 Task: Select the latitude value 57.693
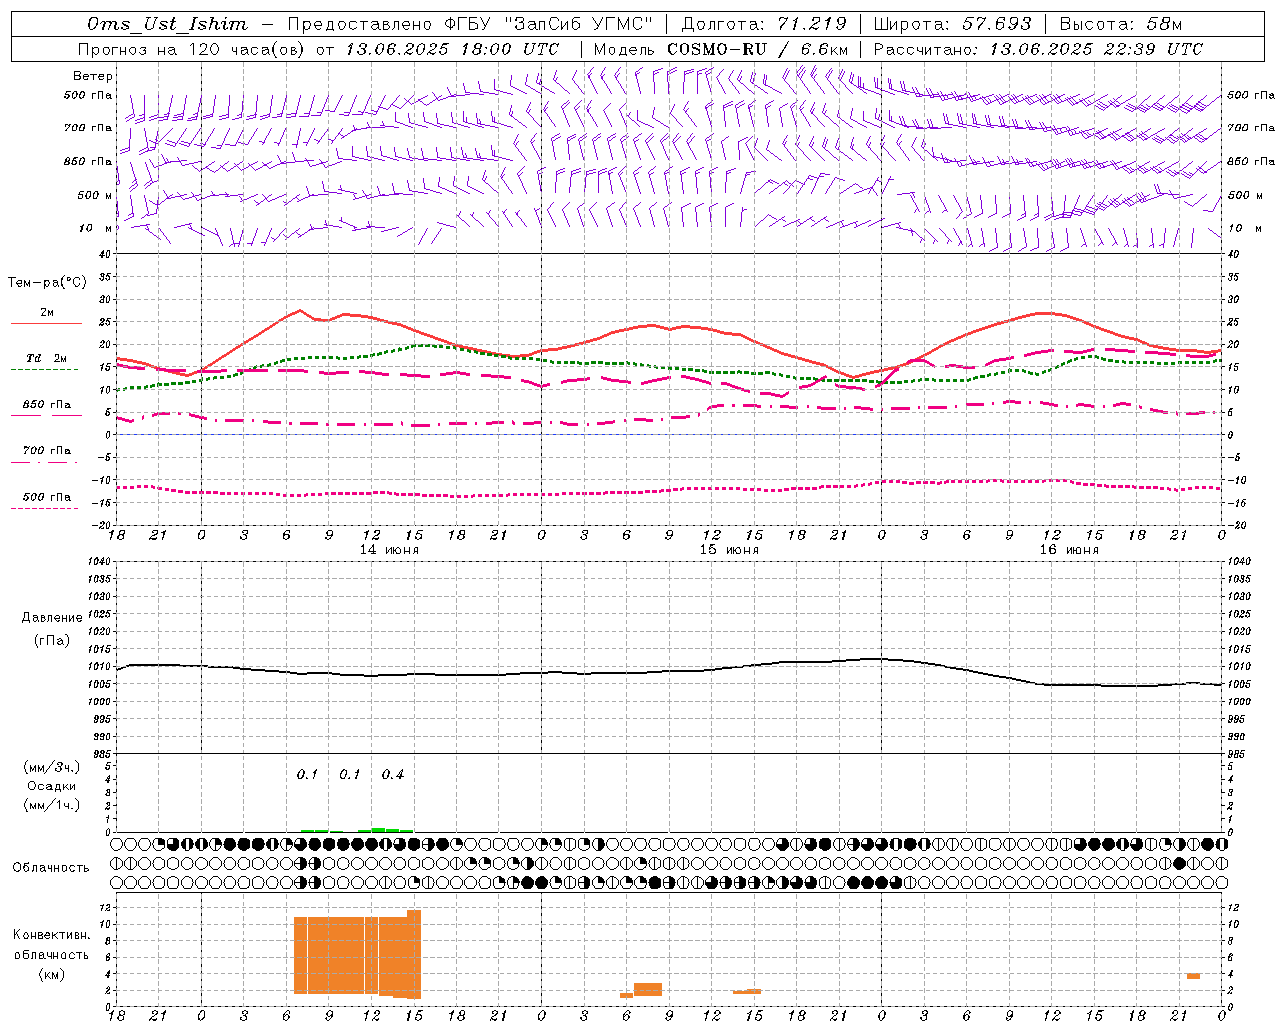[x=996, y=24]
